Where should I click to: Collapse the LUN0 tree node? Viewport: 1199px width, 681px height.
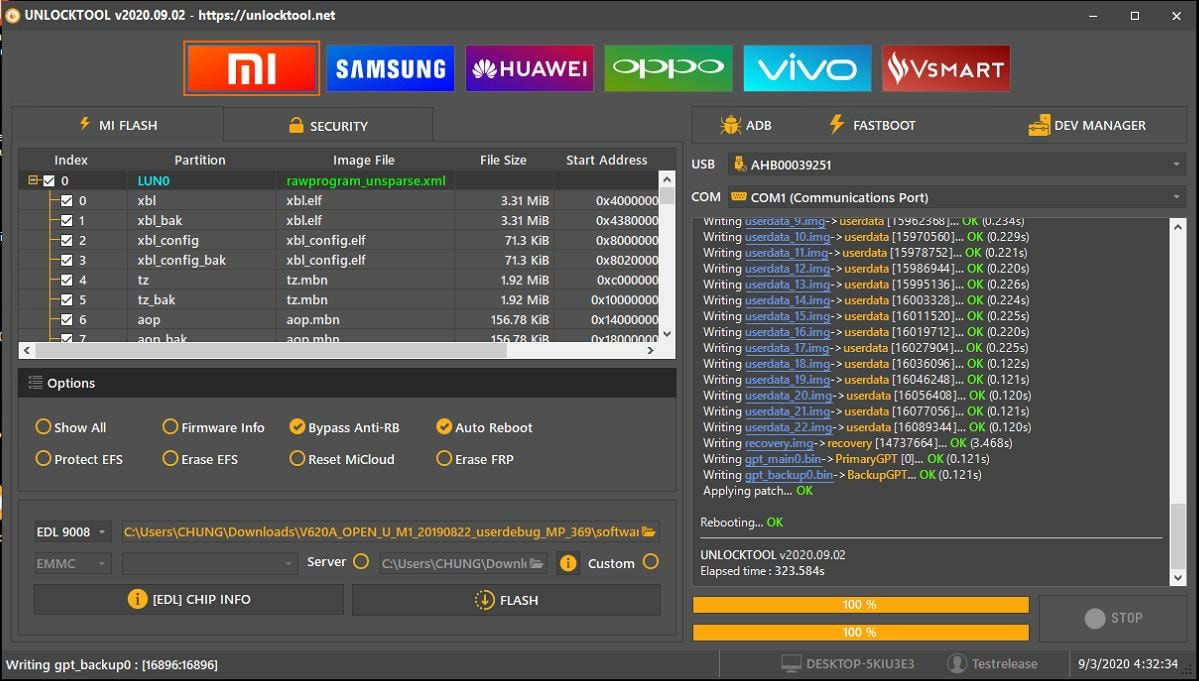[33, 181]
